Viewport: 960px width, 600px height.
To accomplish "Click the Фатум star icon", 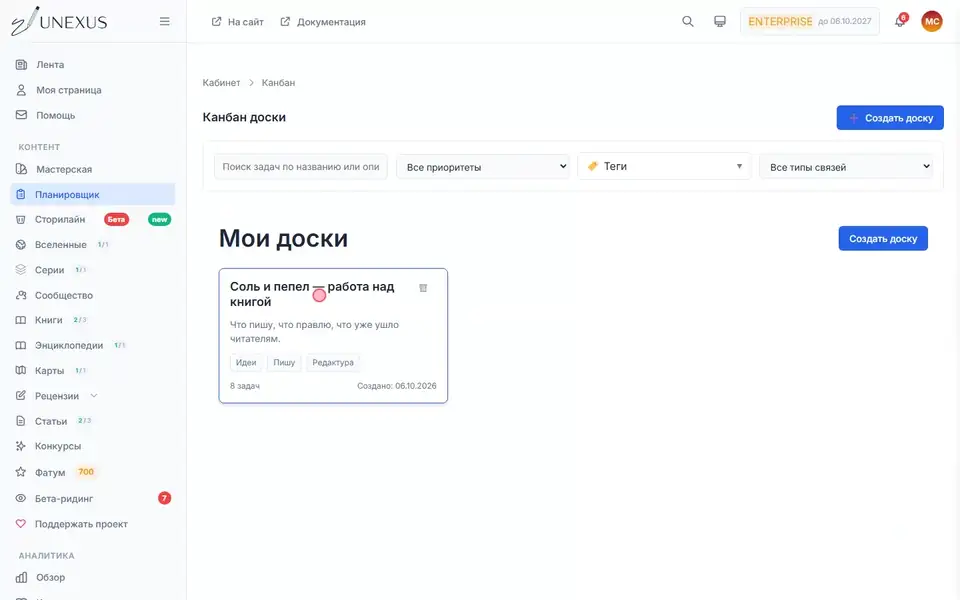I will (21, 472).
